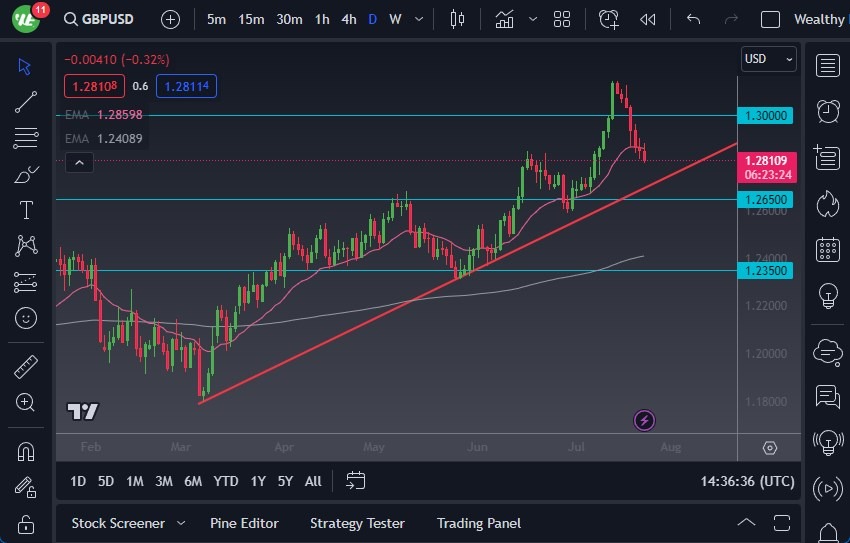Expand the timeframe interval dropdown arrow

pos(419,19)
